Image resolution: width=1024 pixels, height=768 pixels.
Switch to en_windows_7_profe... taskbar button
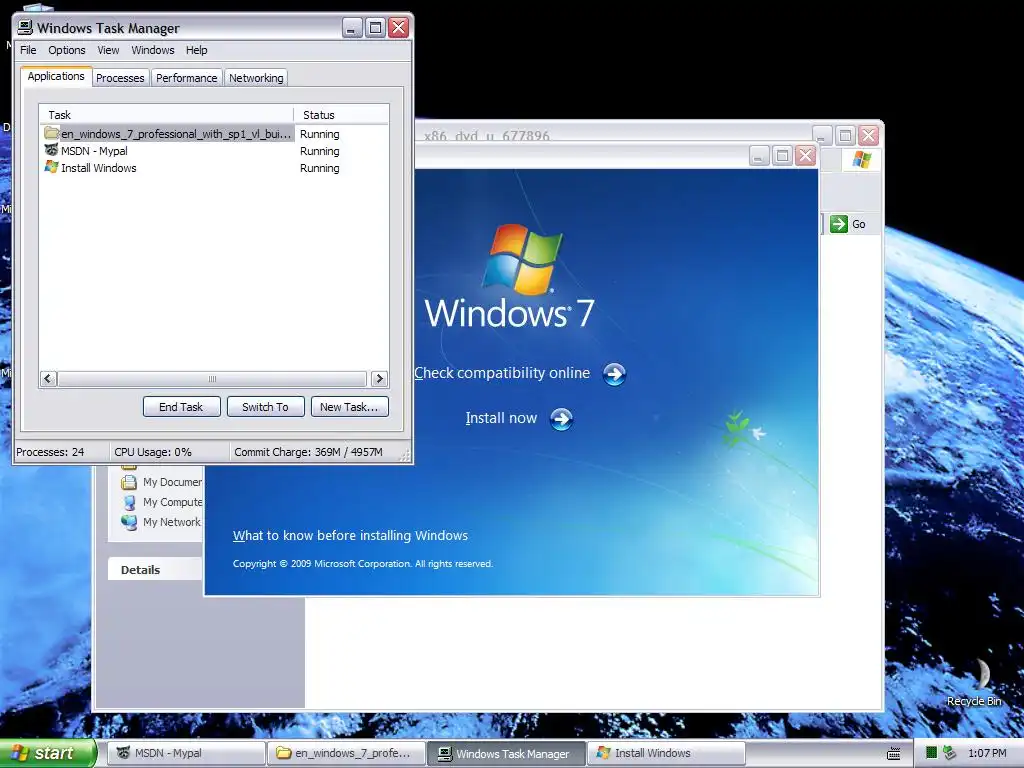(x=346, y=753)
